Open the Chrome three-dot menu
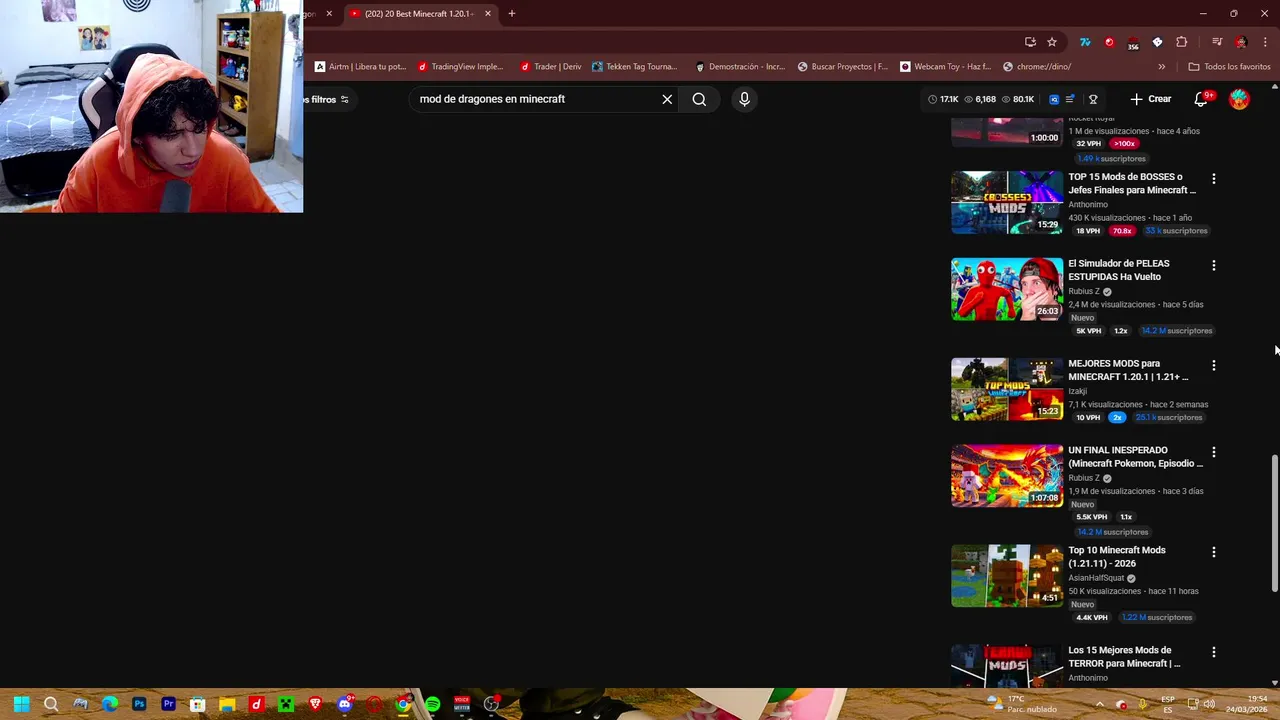This screenshot has height=720, width=1280. pyautogui.click(x=1265, y=42)
